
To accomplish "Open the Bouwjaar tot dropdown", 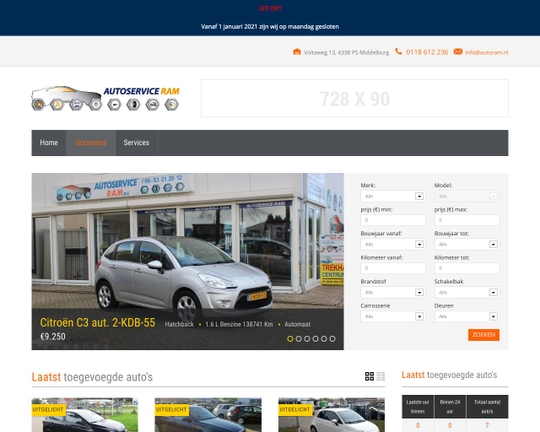I will click(x=467, y=244).
